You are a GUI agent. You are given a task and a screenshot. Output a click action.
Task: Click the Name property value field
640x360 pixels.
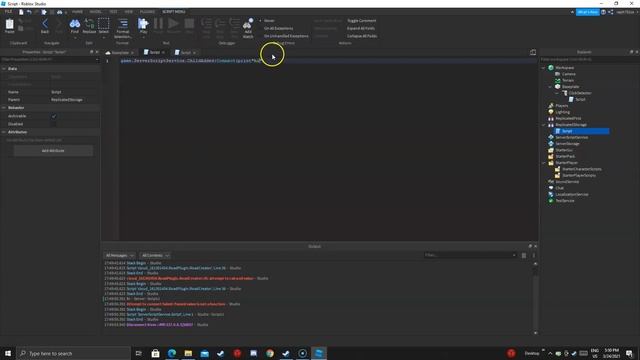(74, 92)
